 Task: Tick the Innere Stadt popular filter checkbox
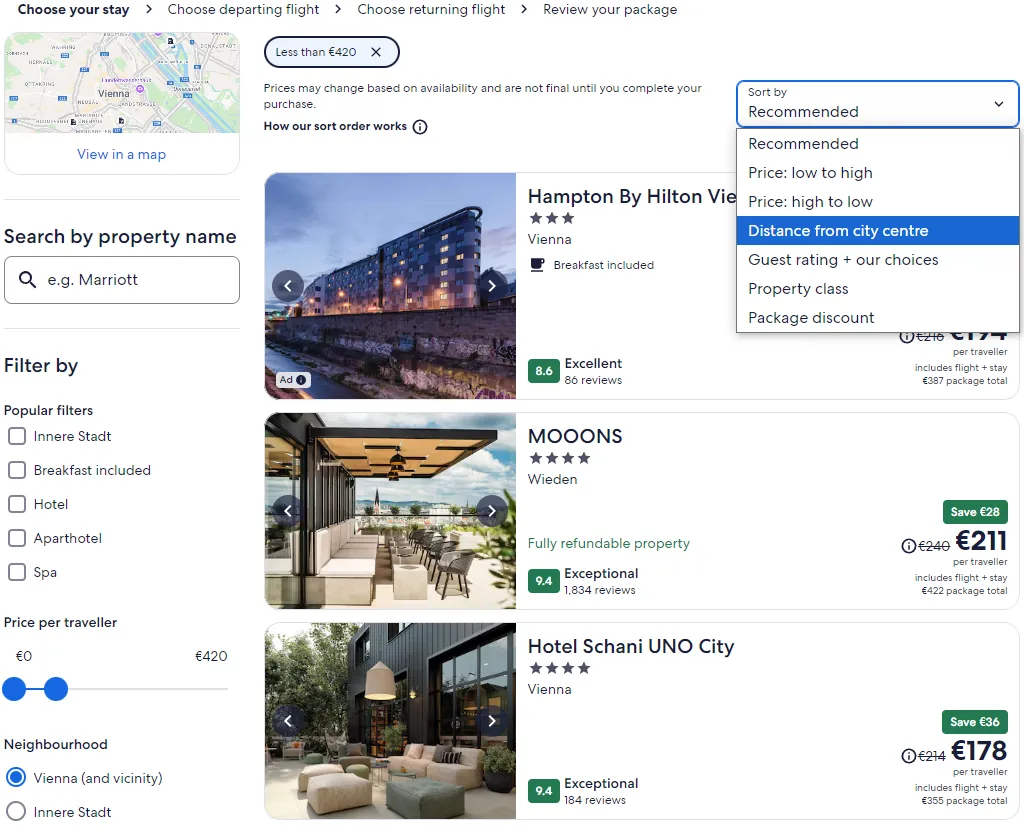click(x=17, y=436)
